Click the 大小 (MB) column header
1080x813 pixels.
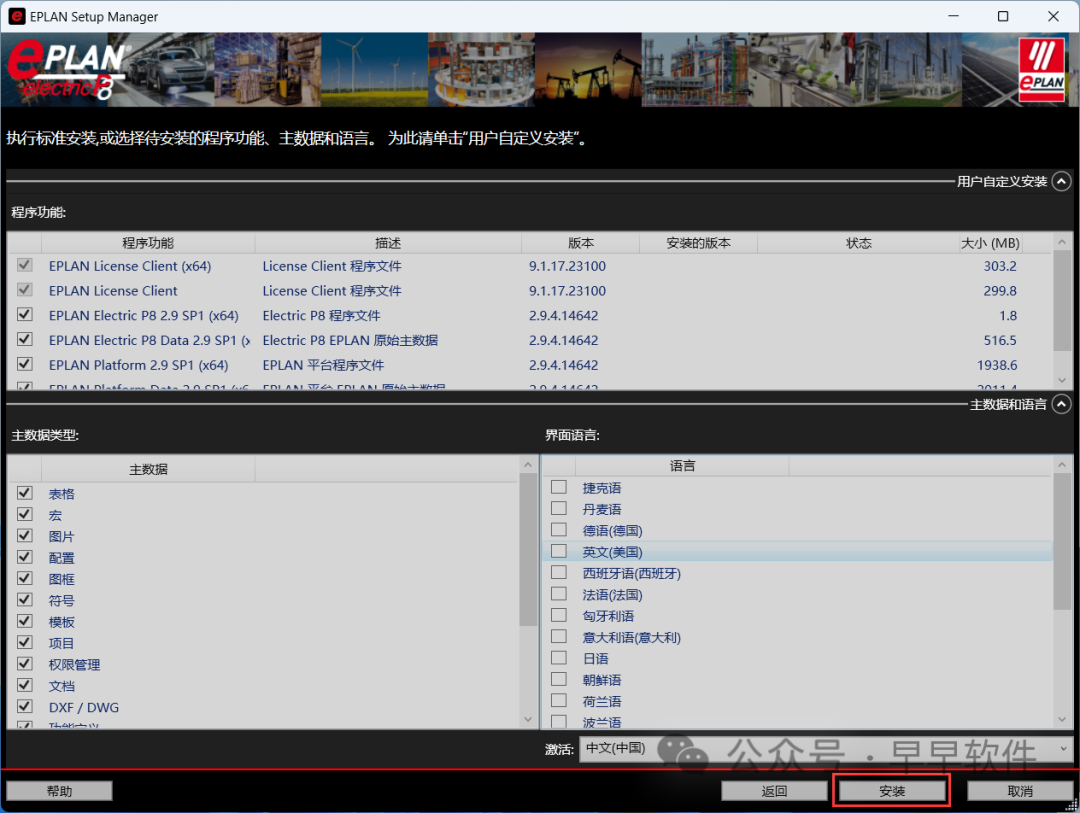pyautogui.click(x=989, y=243)
